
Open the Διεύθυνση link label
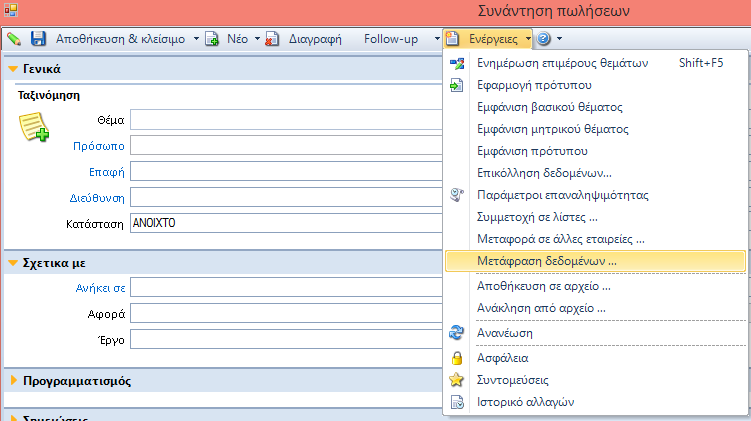coord(97,198)
